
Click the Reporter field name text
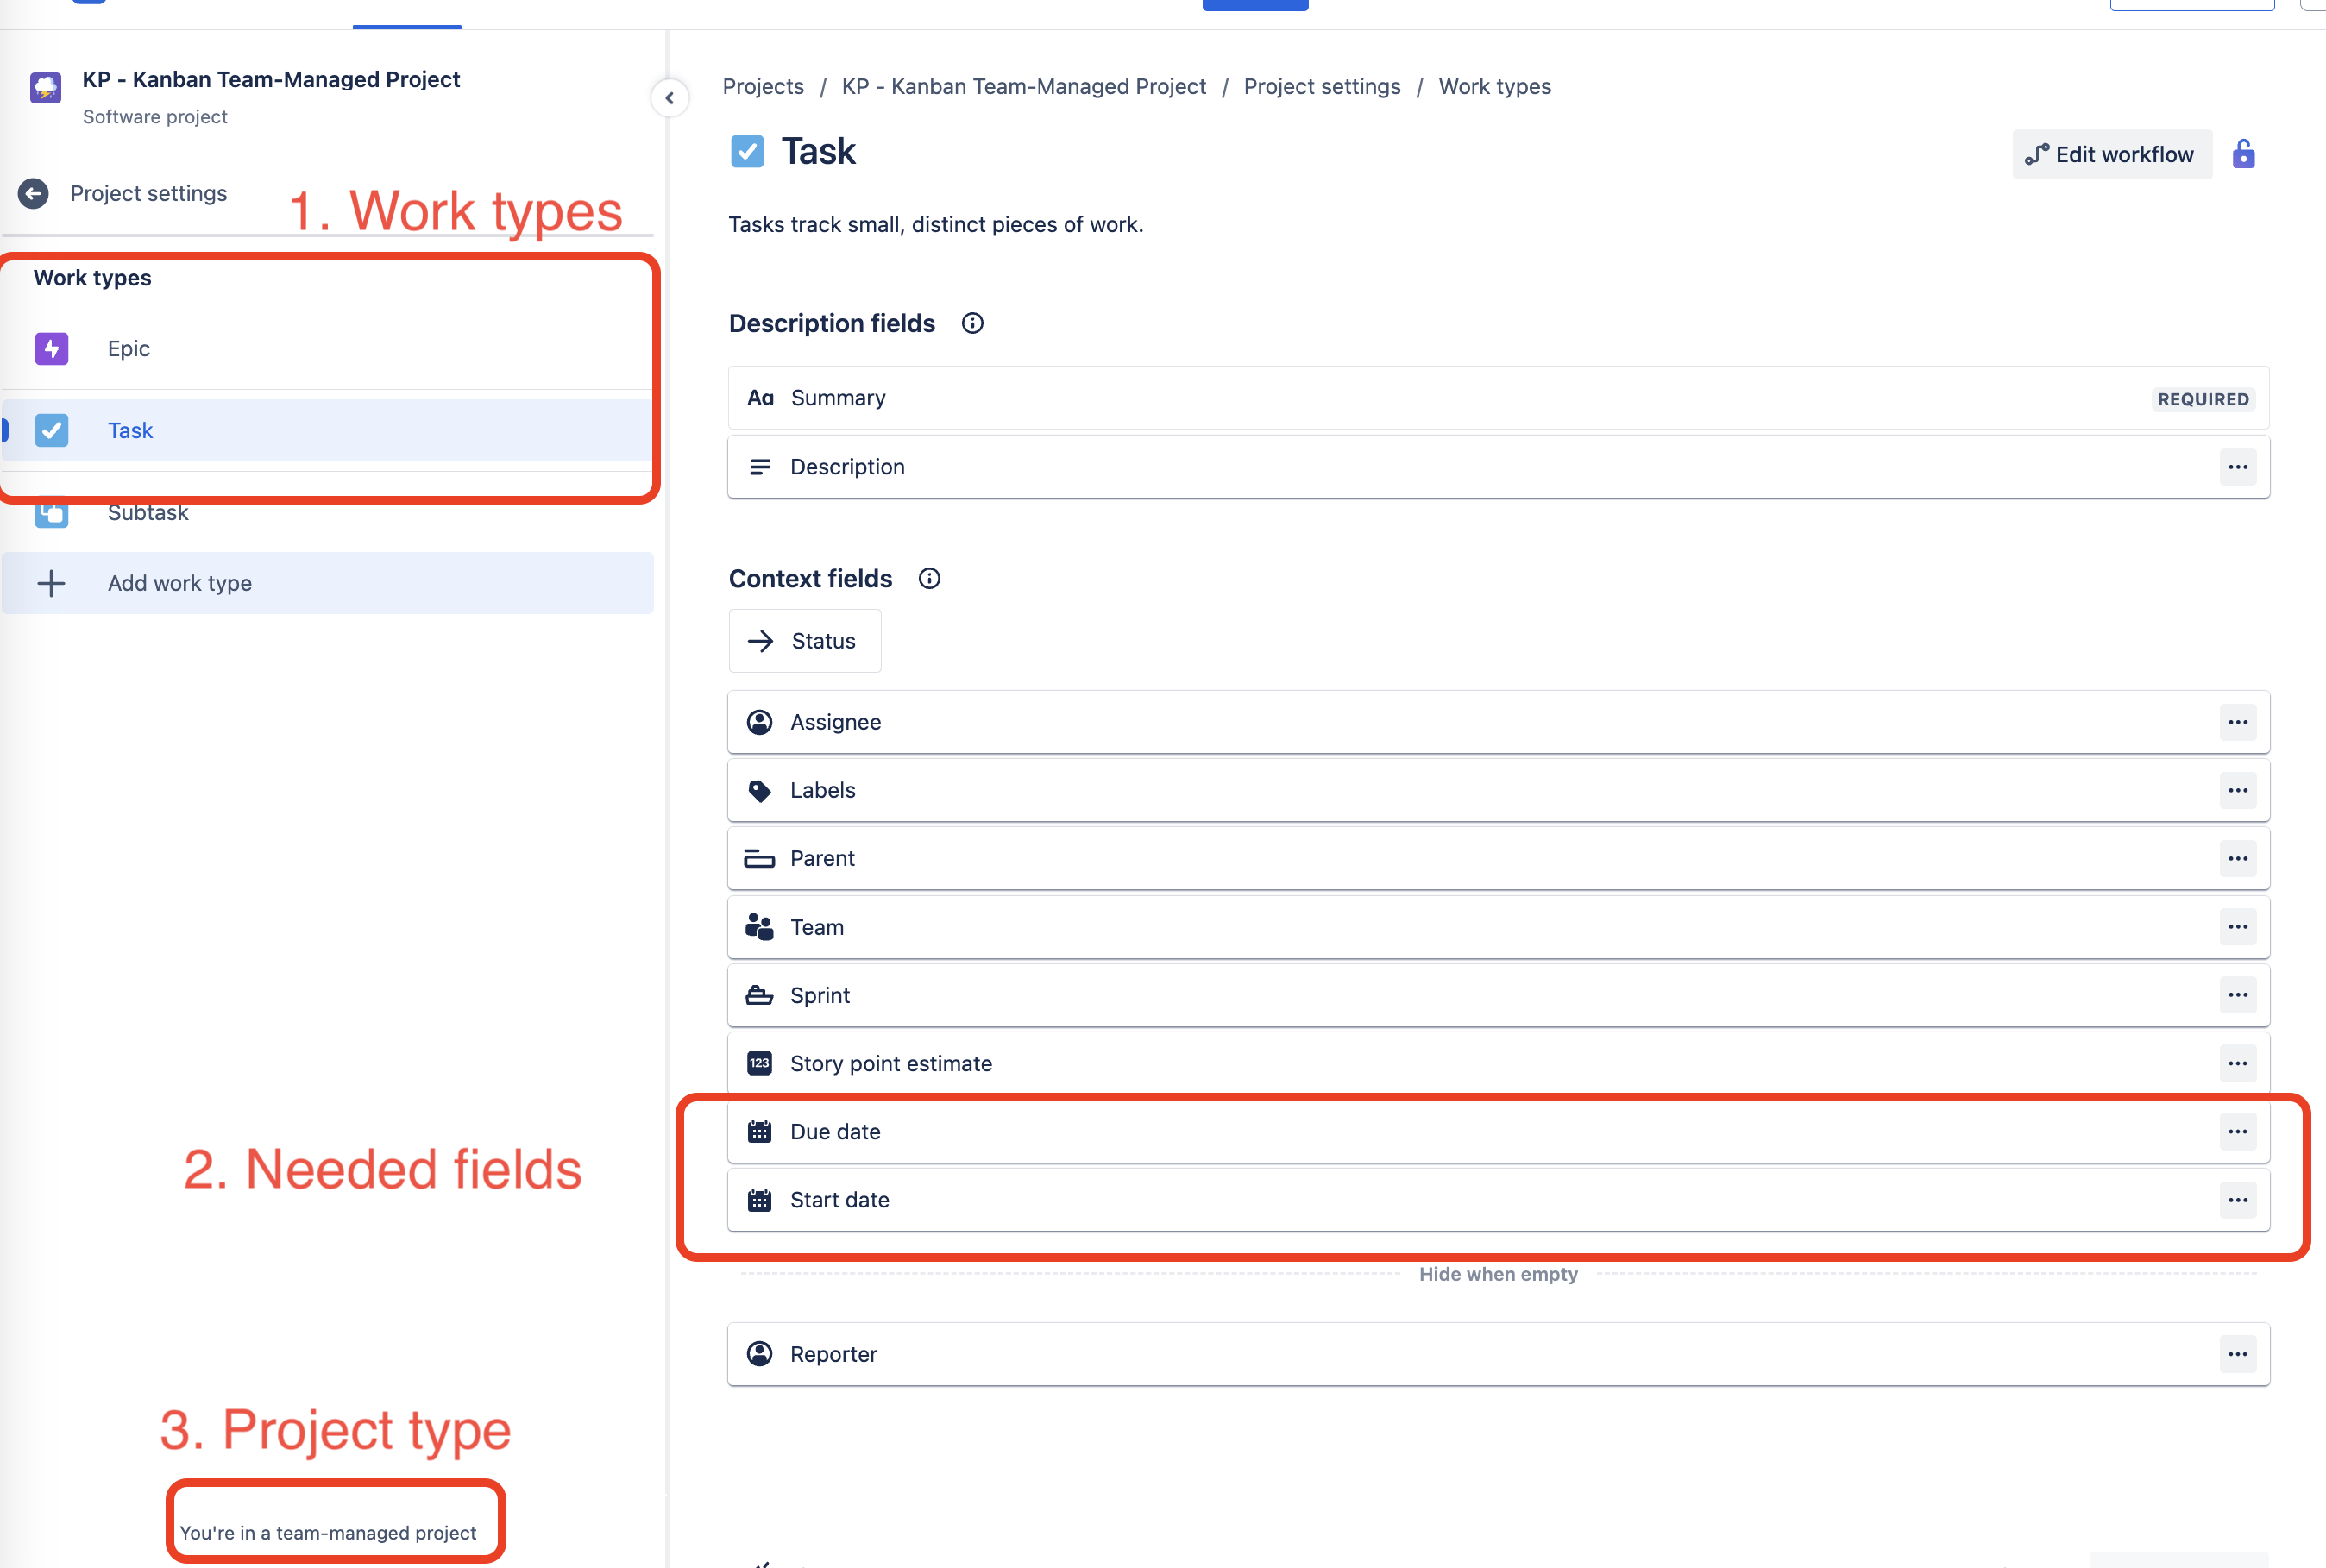[x=833, y=1354]
